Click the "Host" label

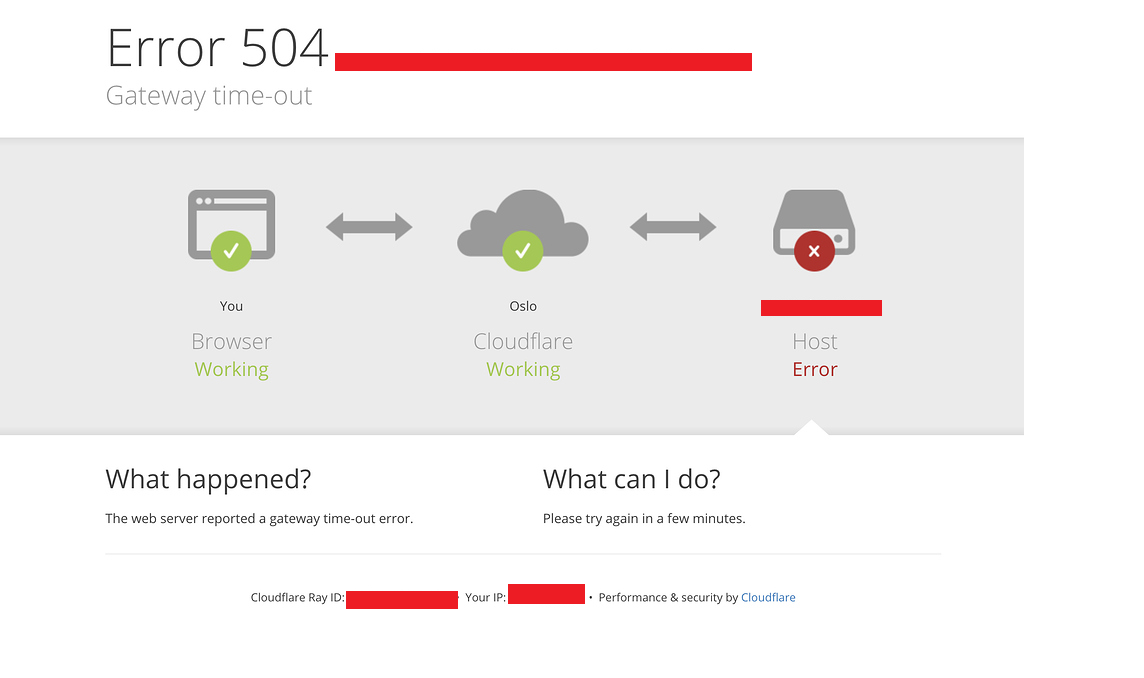coord(815,341)
